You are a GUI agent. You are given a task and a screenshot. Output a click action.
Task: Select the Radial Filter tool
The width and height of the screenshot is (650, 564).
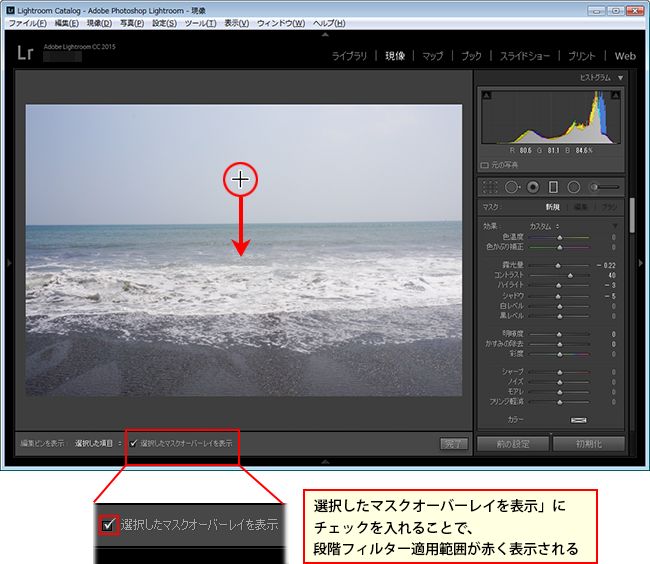click(x=573, y=187)
